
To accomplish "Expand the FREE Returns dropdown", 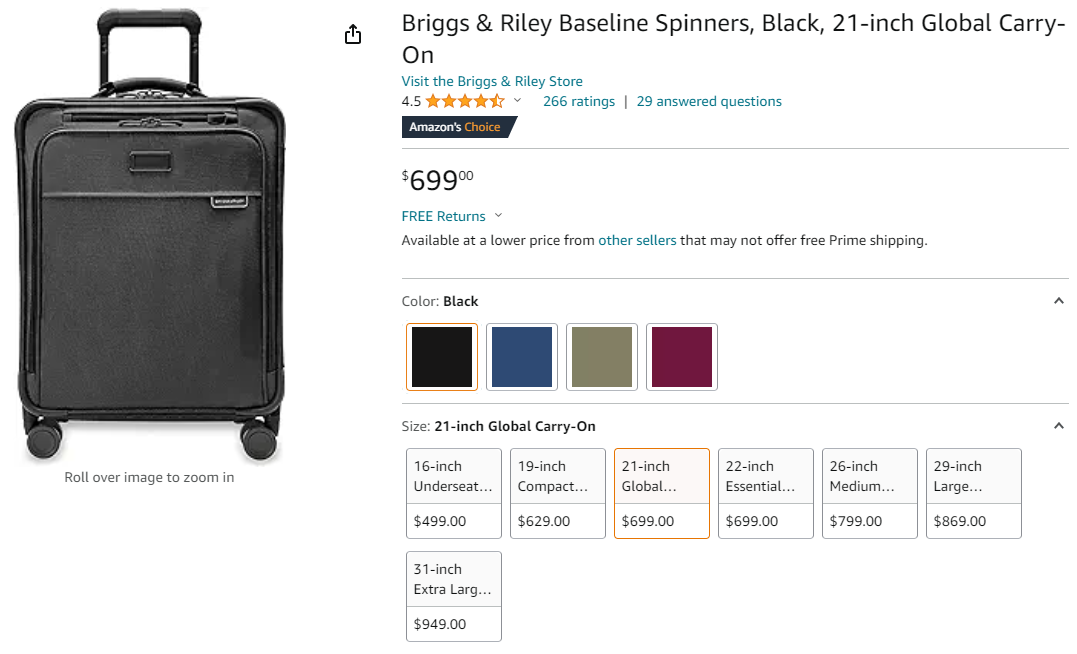I will tap(499, 216).
